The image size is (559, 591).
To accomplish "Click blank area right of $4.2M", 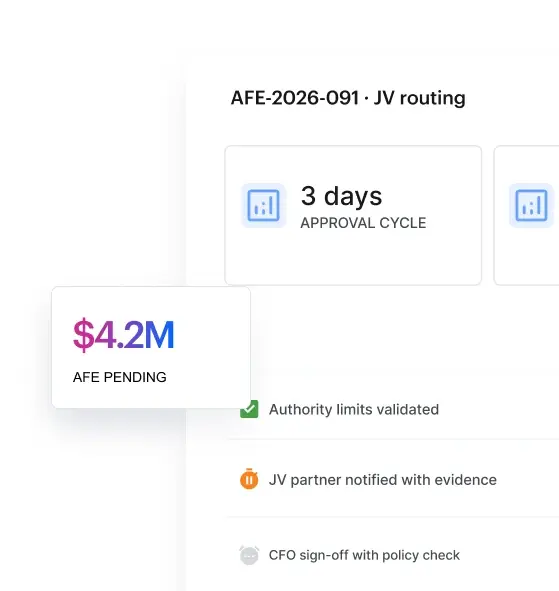I will [211, 335].
